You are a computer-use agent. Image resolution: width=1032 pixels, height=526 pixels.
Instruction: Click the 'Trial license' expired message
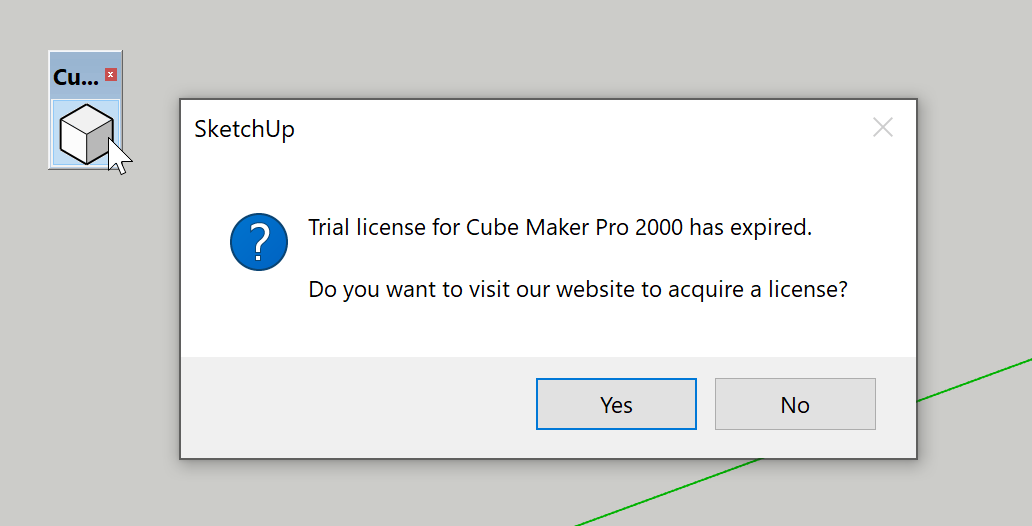tap(560, 227)
